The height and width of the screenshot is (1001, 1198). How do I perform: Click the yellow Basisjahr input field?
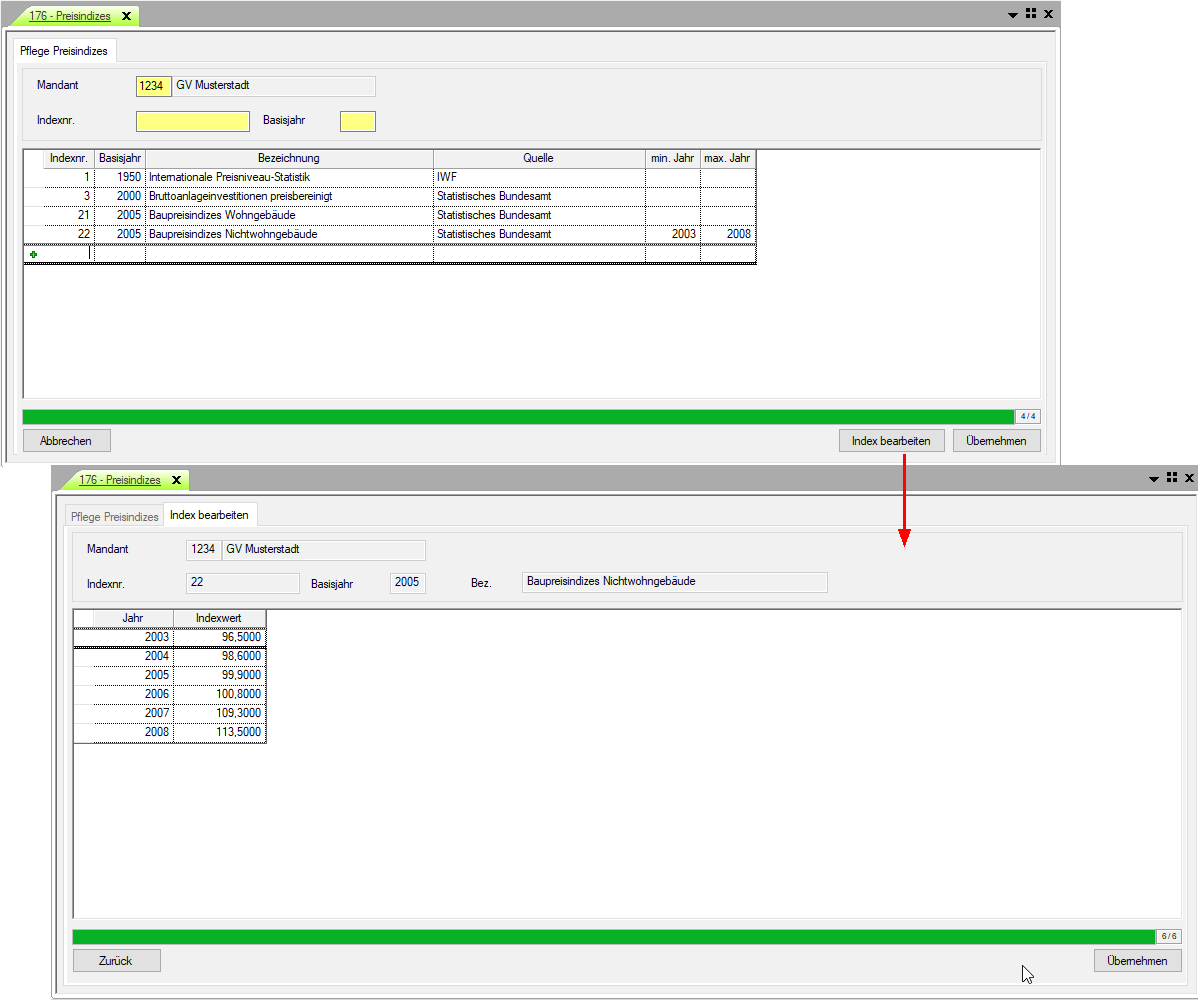point(357,121)
